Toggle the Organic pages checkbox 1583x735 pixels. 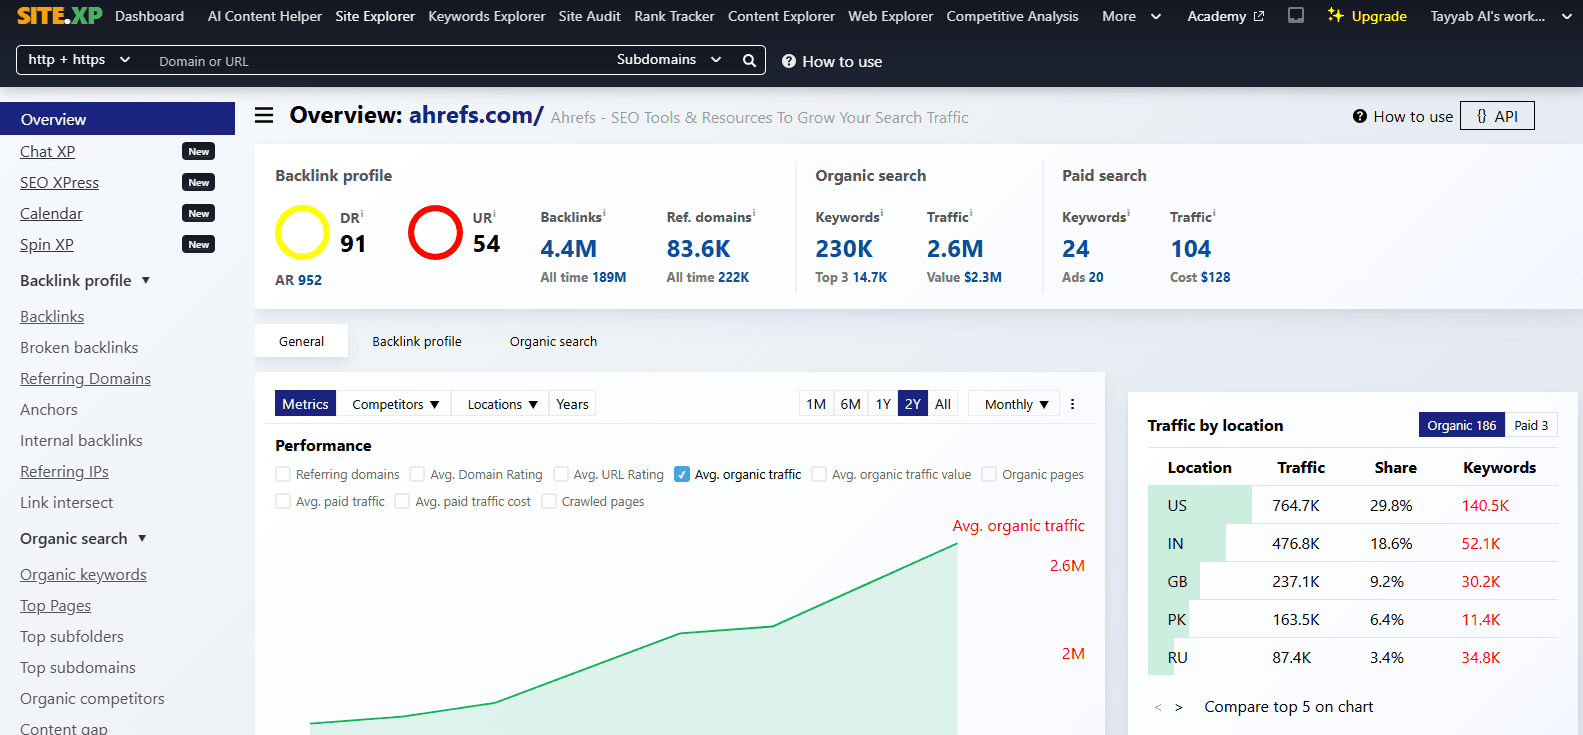tap(989, 474)
